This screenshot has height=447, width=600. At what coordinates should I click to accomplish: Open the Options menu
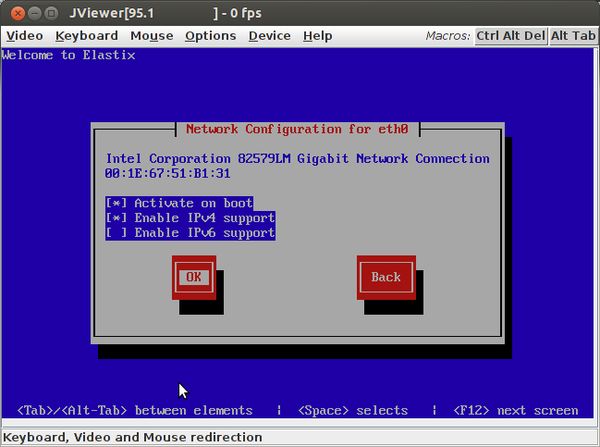(x=210, y=36)
